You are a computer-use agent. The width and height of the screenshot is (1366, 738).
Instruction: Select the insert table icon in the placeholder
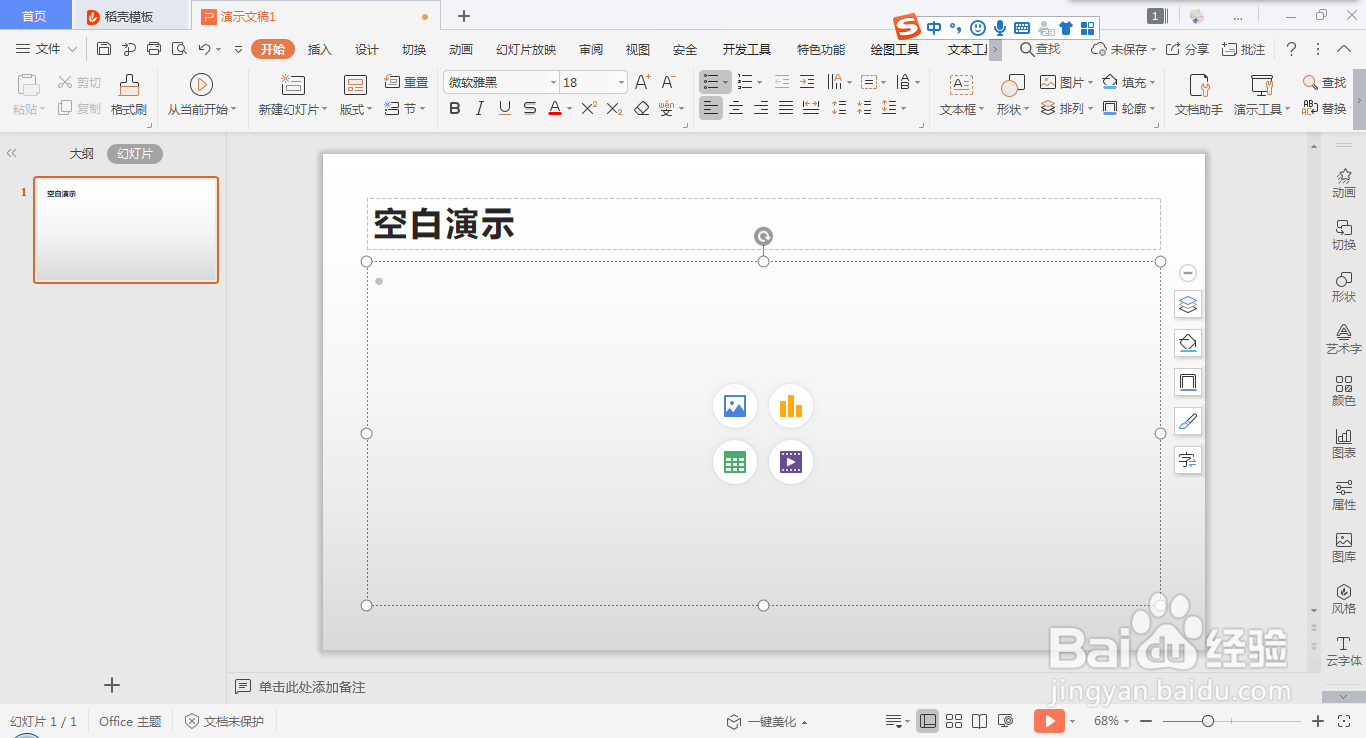pos(735,462)
